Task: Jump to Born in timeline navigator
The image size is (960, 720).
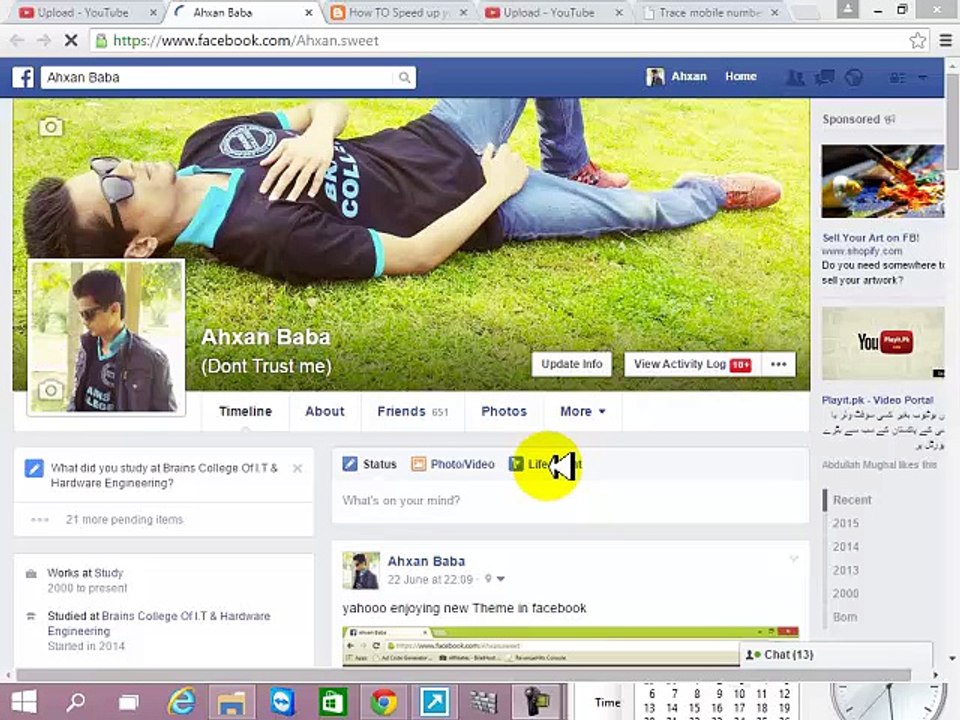Action: click(x=845, y=617)
